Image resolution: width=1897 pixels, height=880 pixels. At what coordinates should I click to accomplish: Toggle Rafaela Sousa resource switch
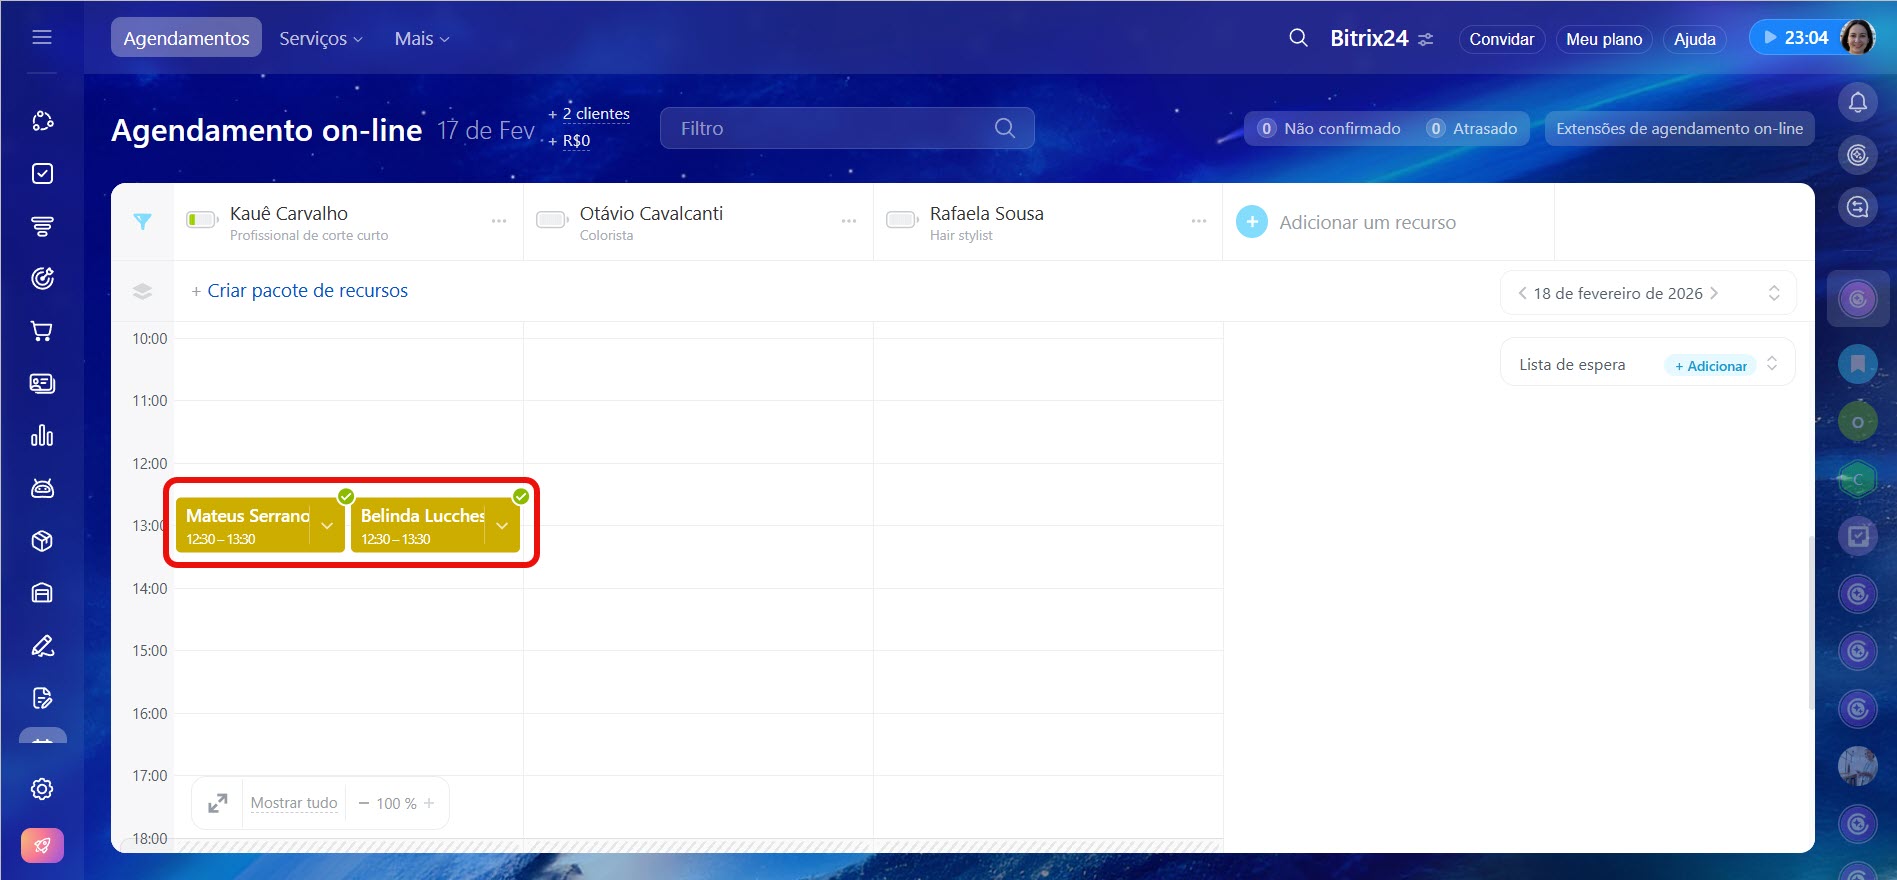[x=902, y=220]
